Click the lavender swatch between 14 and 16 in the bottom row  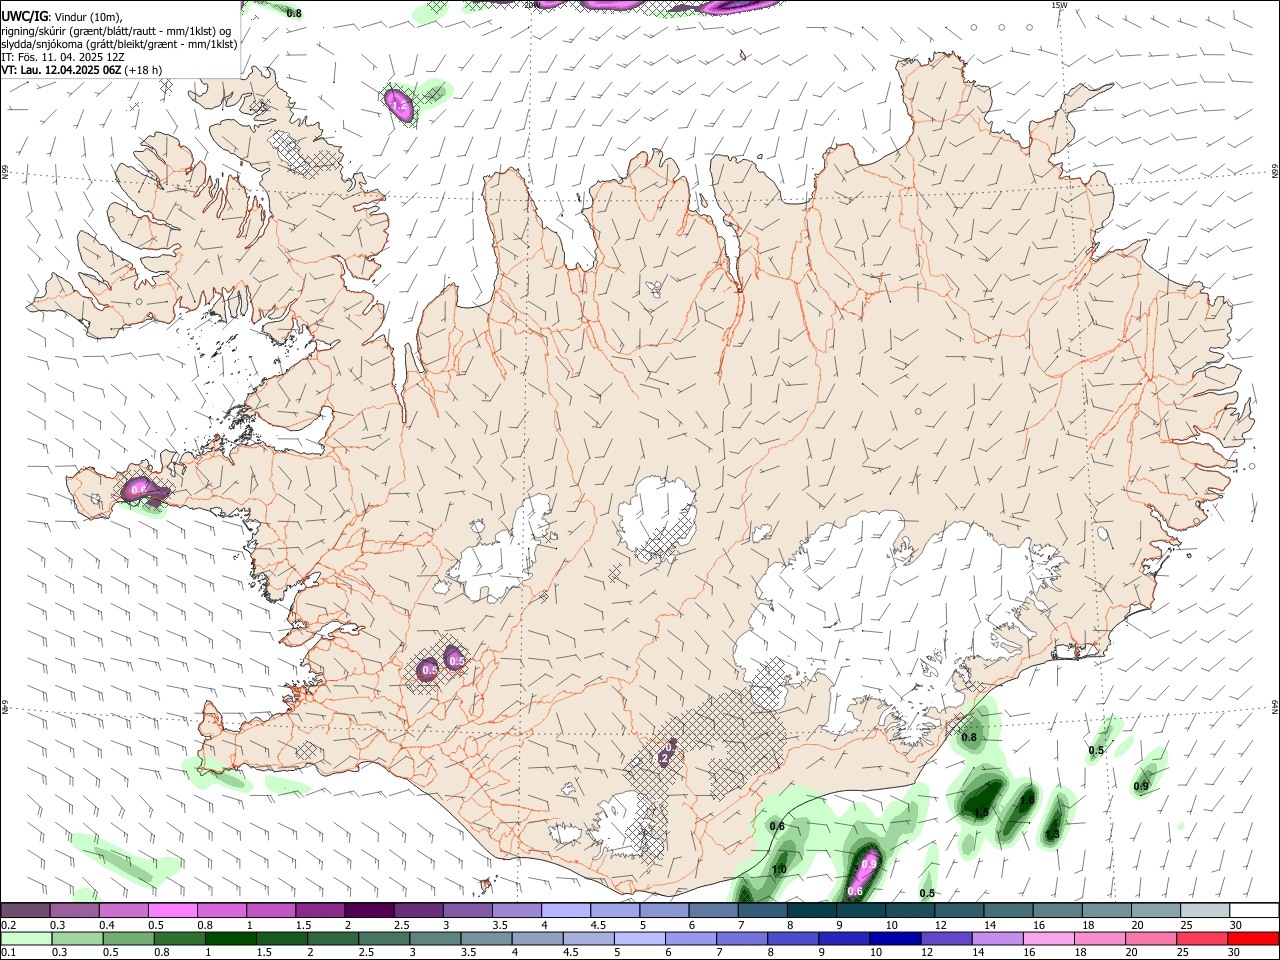point(997,938)
